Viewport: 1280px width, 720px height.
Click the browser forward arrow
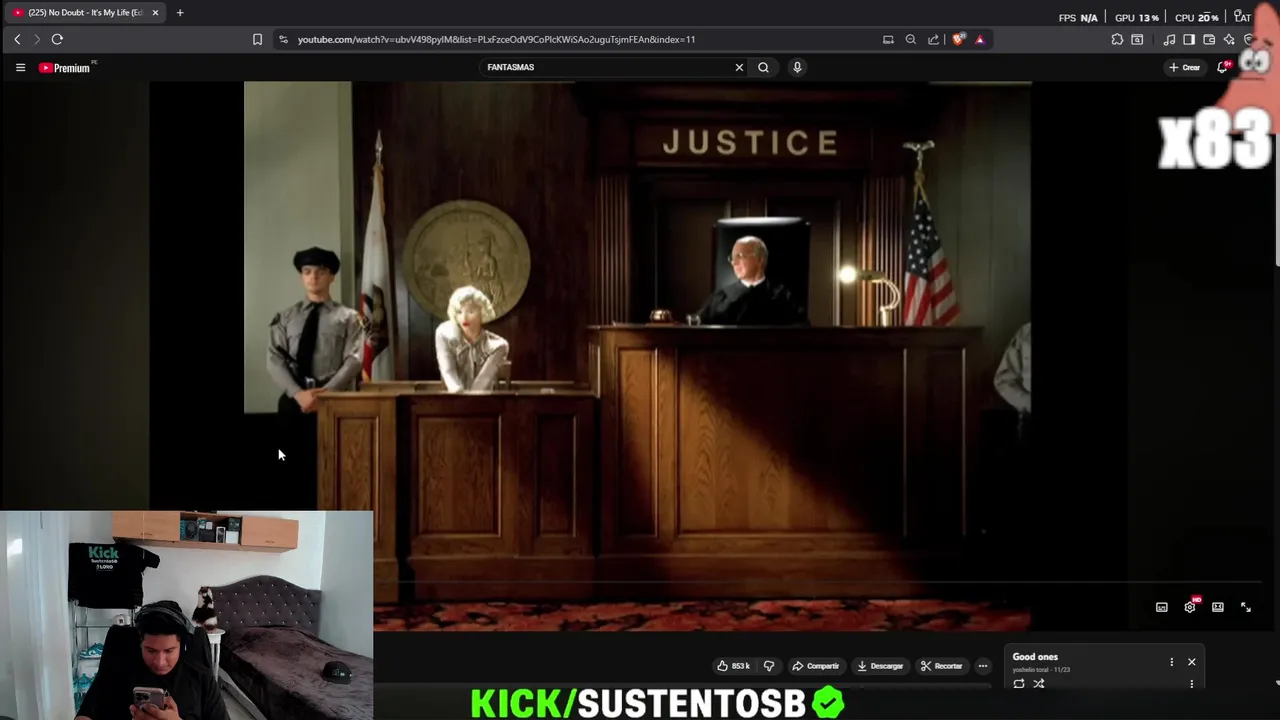point(37,39)
